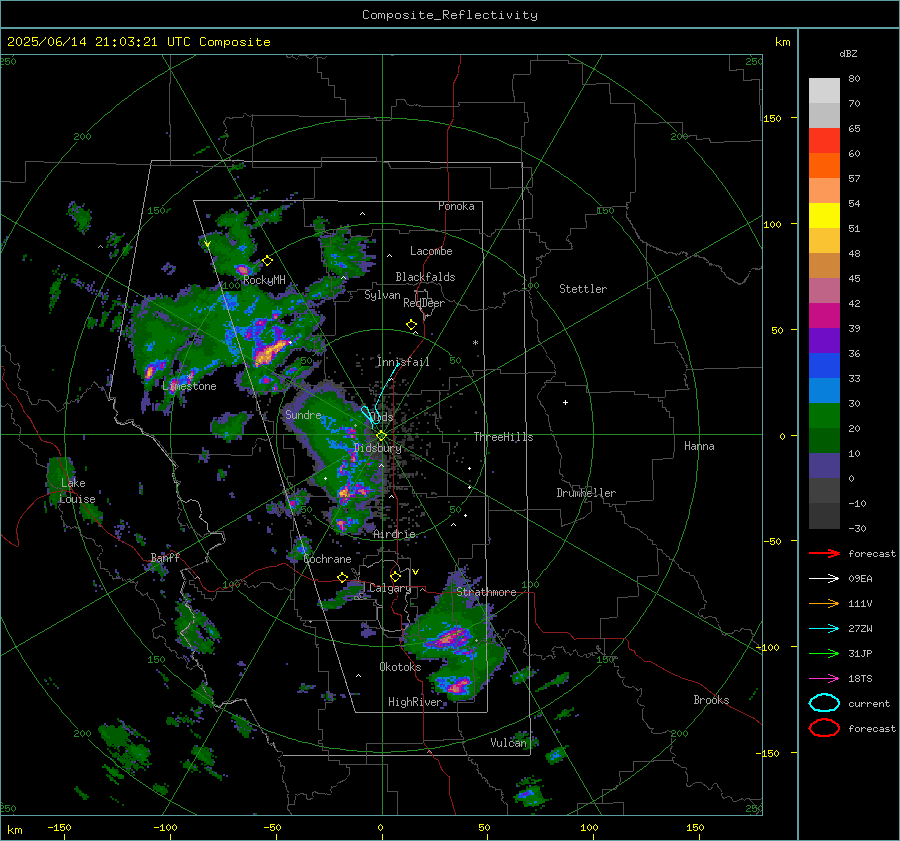Click the 18TS legend text

860,679
